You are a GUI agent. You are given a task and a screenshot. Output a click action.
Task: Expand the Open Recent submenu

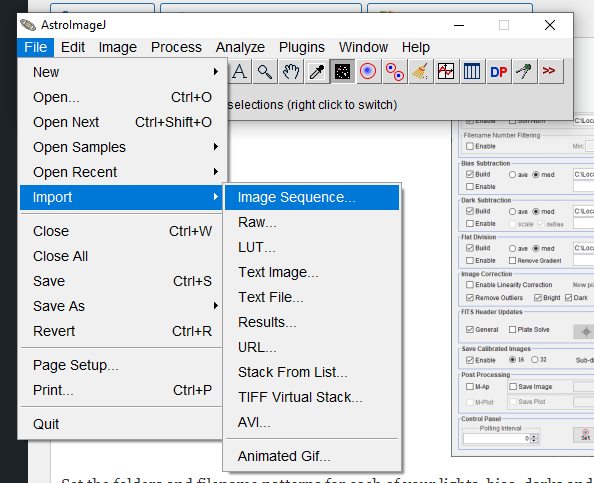pyautogui.click(x=121, y=172)
